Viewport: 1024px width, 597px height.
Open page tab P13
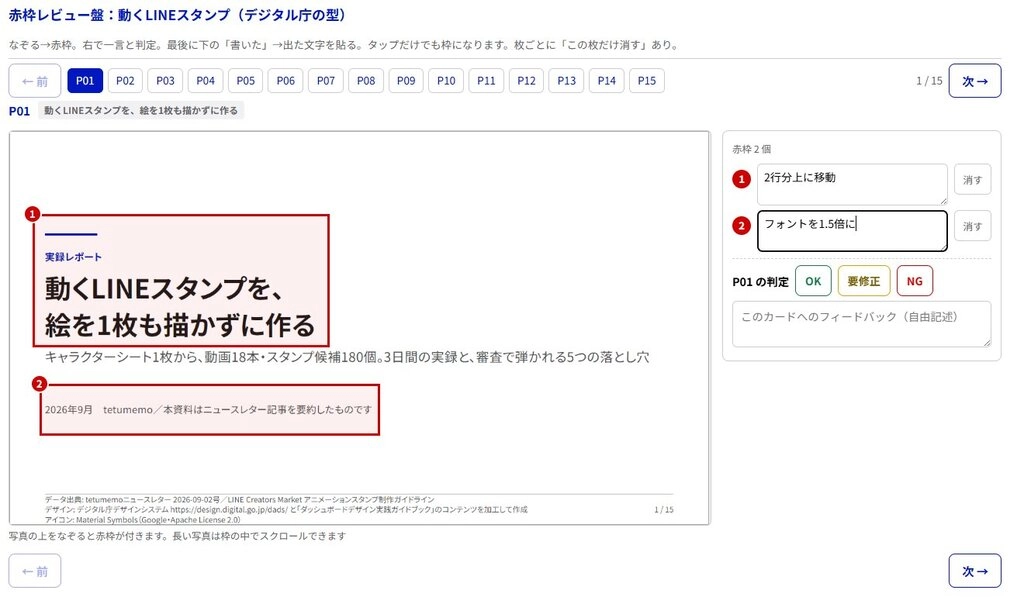coord(567,81)
